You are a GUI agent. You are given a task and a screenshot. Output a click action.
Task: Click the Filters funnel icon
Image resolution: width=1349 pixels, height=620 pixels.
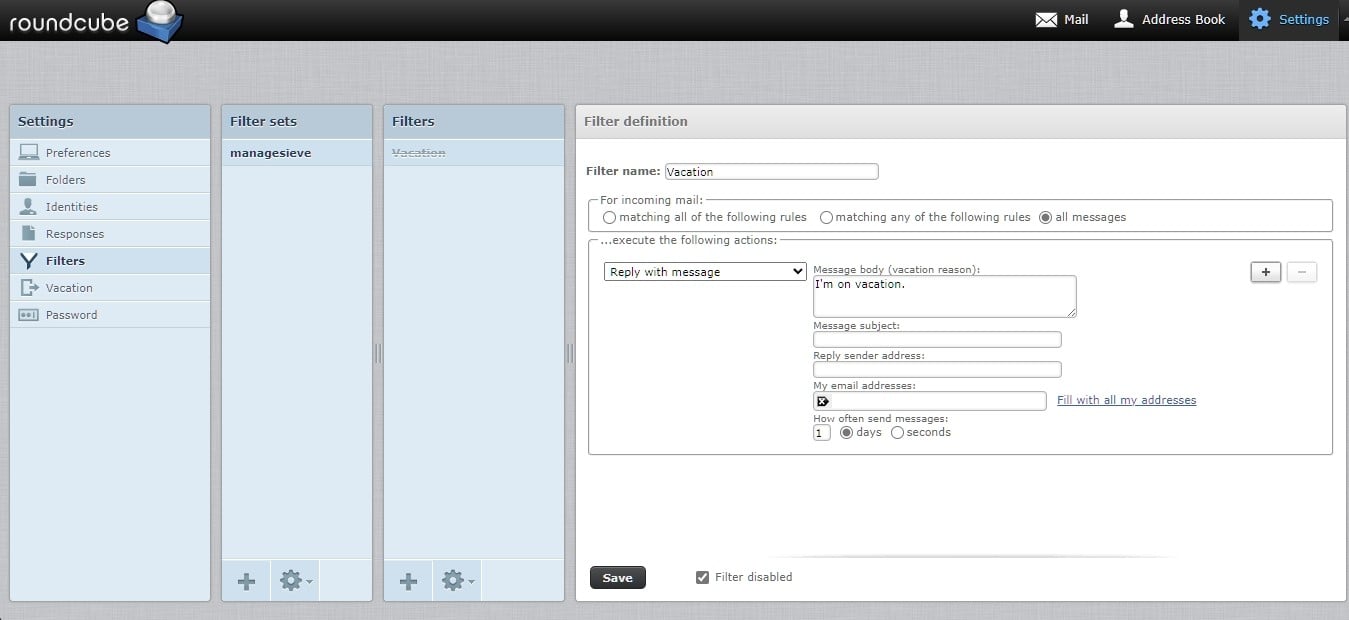[x=29, y=261]
